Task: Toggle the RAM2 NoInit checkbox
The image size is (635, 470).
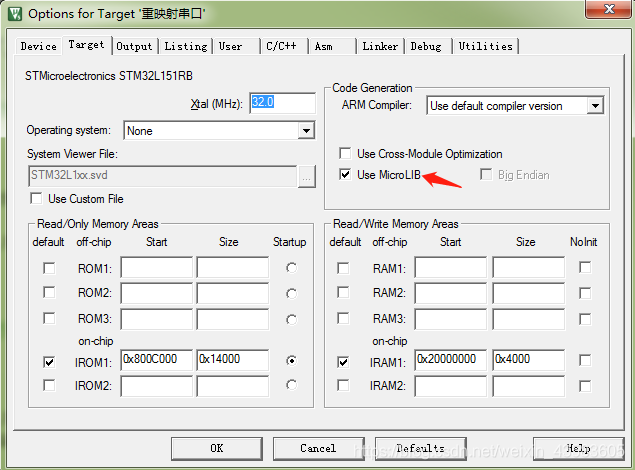Action: tap(585, 293)
